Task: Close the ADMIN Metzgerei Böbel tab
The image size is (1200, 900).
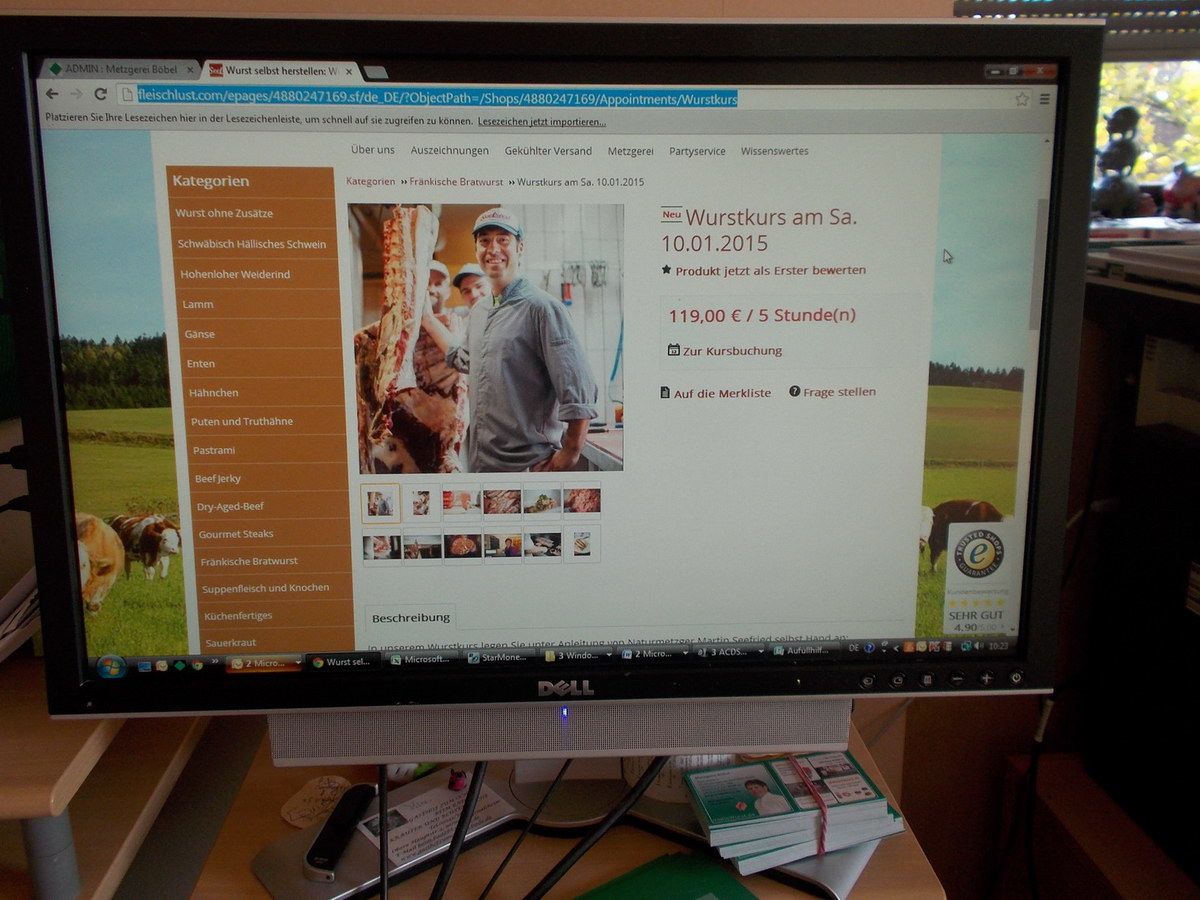Action: (192, 69)
